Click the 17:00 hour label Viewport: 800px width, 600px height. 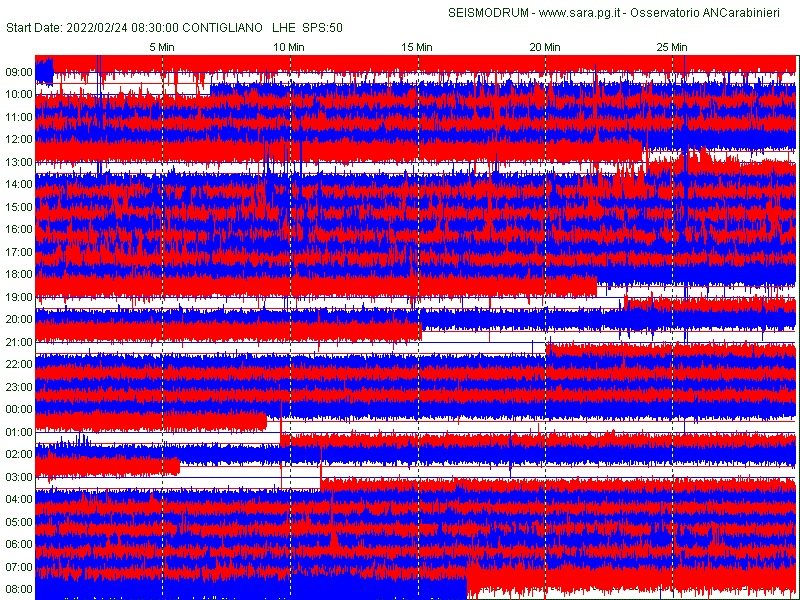[x=18, y=252]
